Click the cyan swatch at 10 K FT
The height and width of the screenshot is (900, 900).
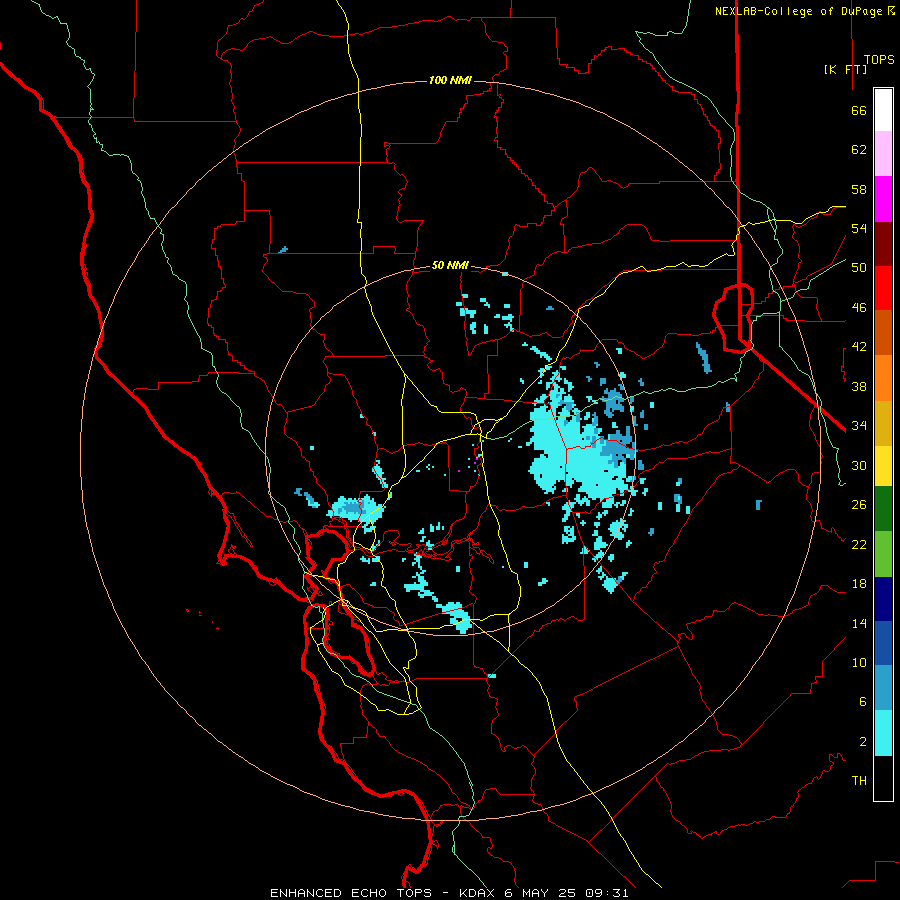pos(883,733)
